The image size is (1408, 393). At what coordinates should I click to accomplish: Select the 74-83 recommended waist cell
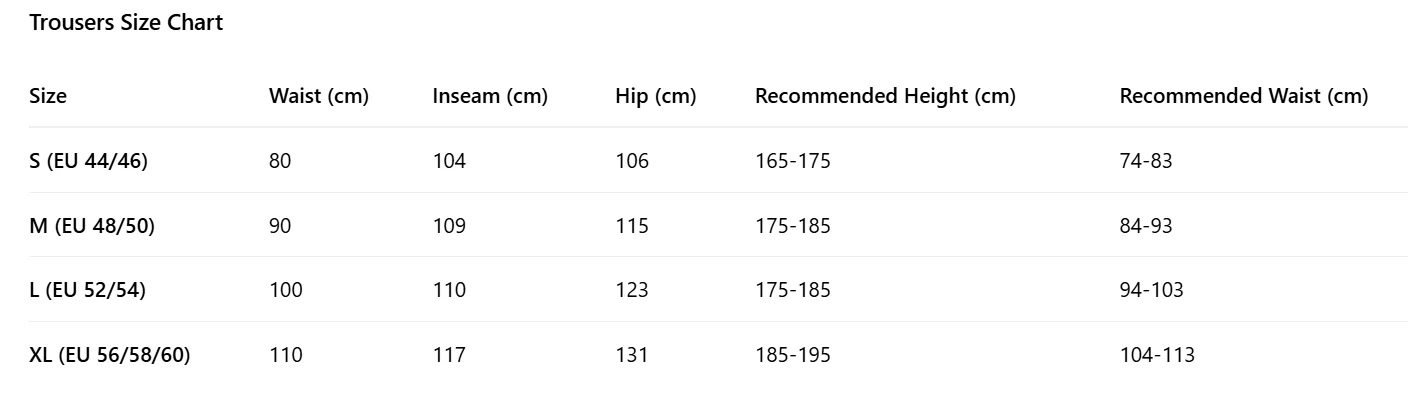pyautogui.click(x=1146, y=161)
